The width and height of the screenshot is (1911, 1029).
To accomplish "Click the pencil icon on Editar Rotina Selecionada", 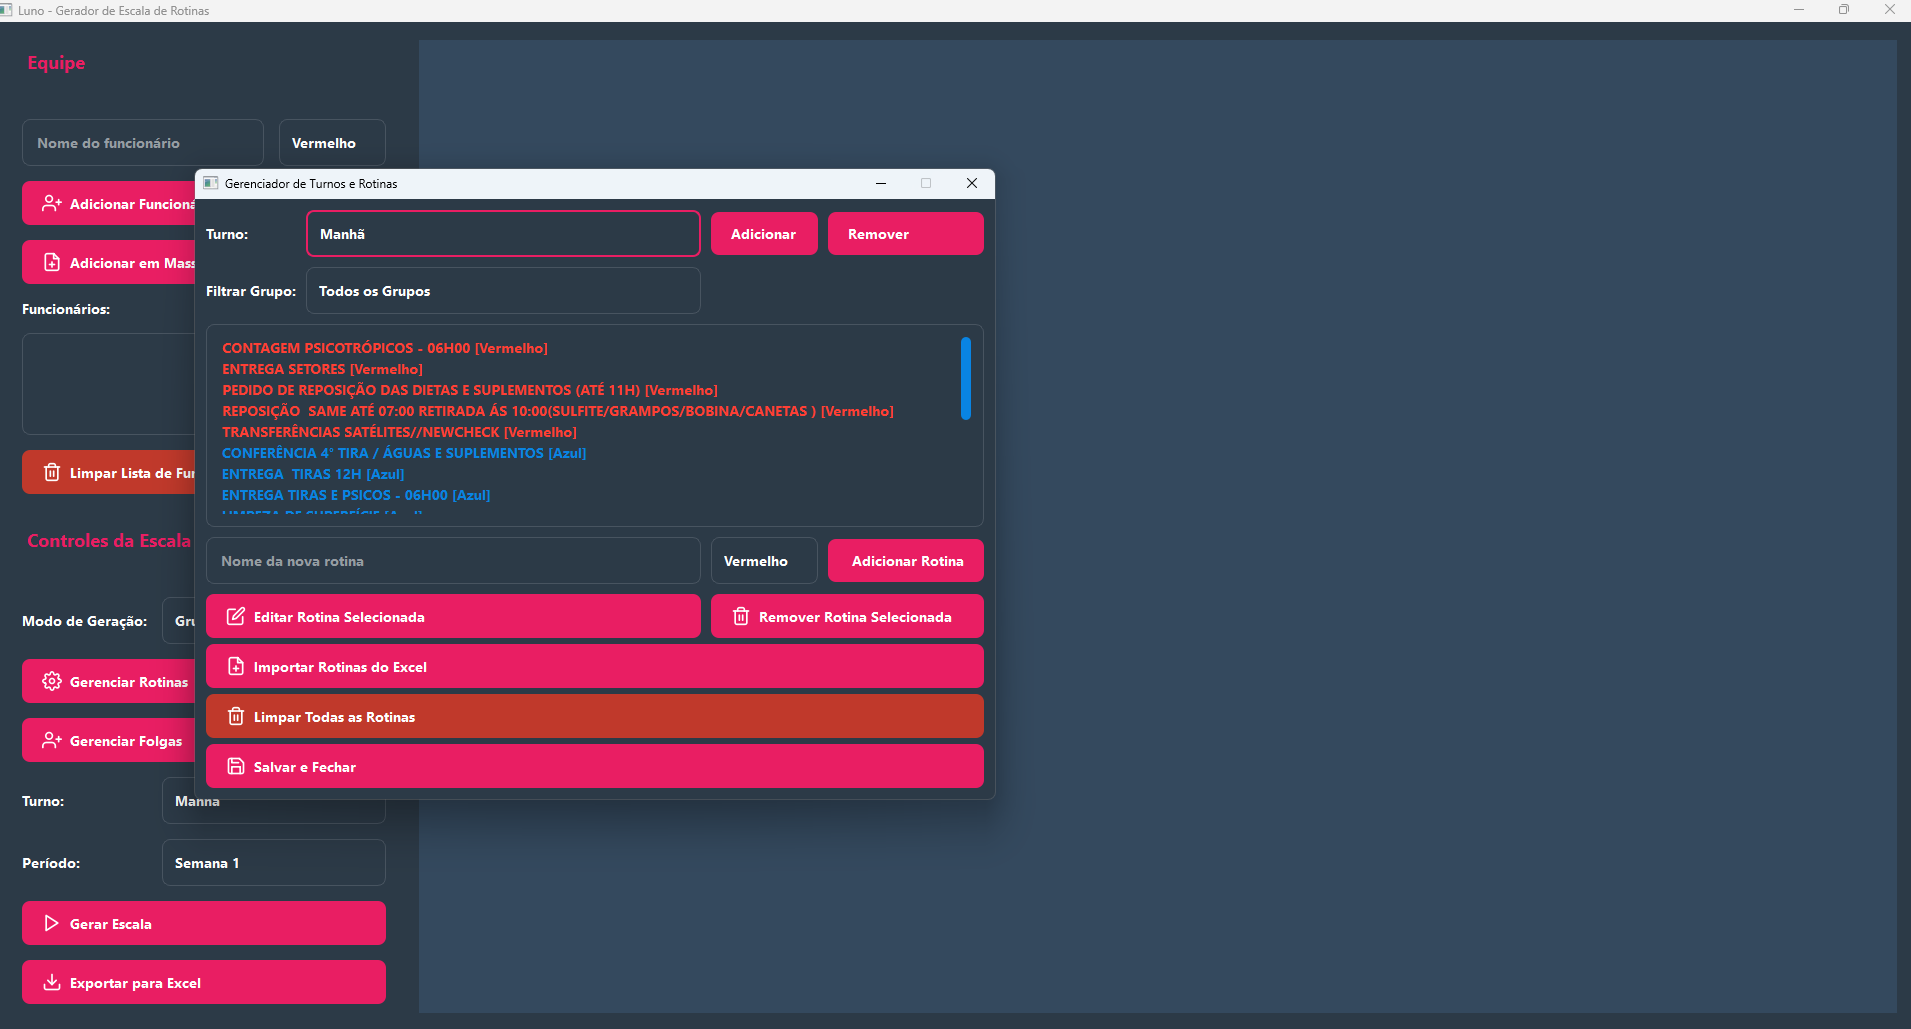I will (x=236, y=616).
